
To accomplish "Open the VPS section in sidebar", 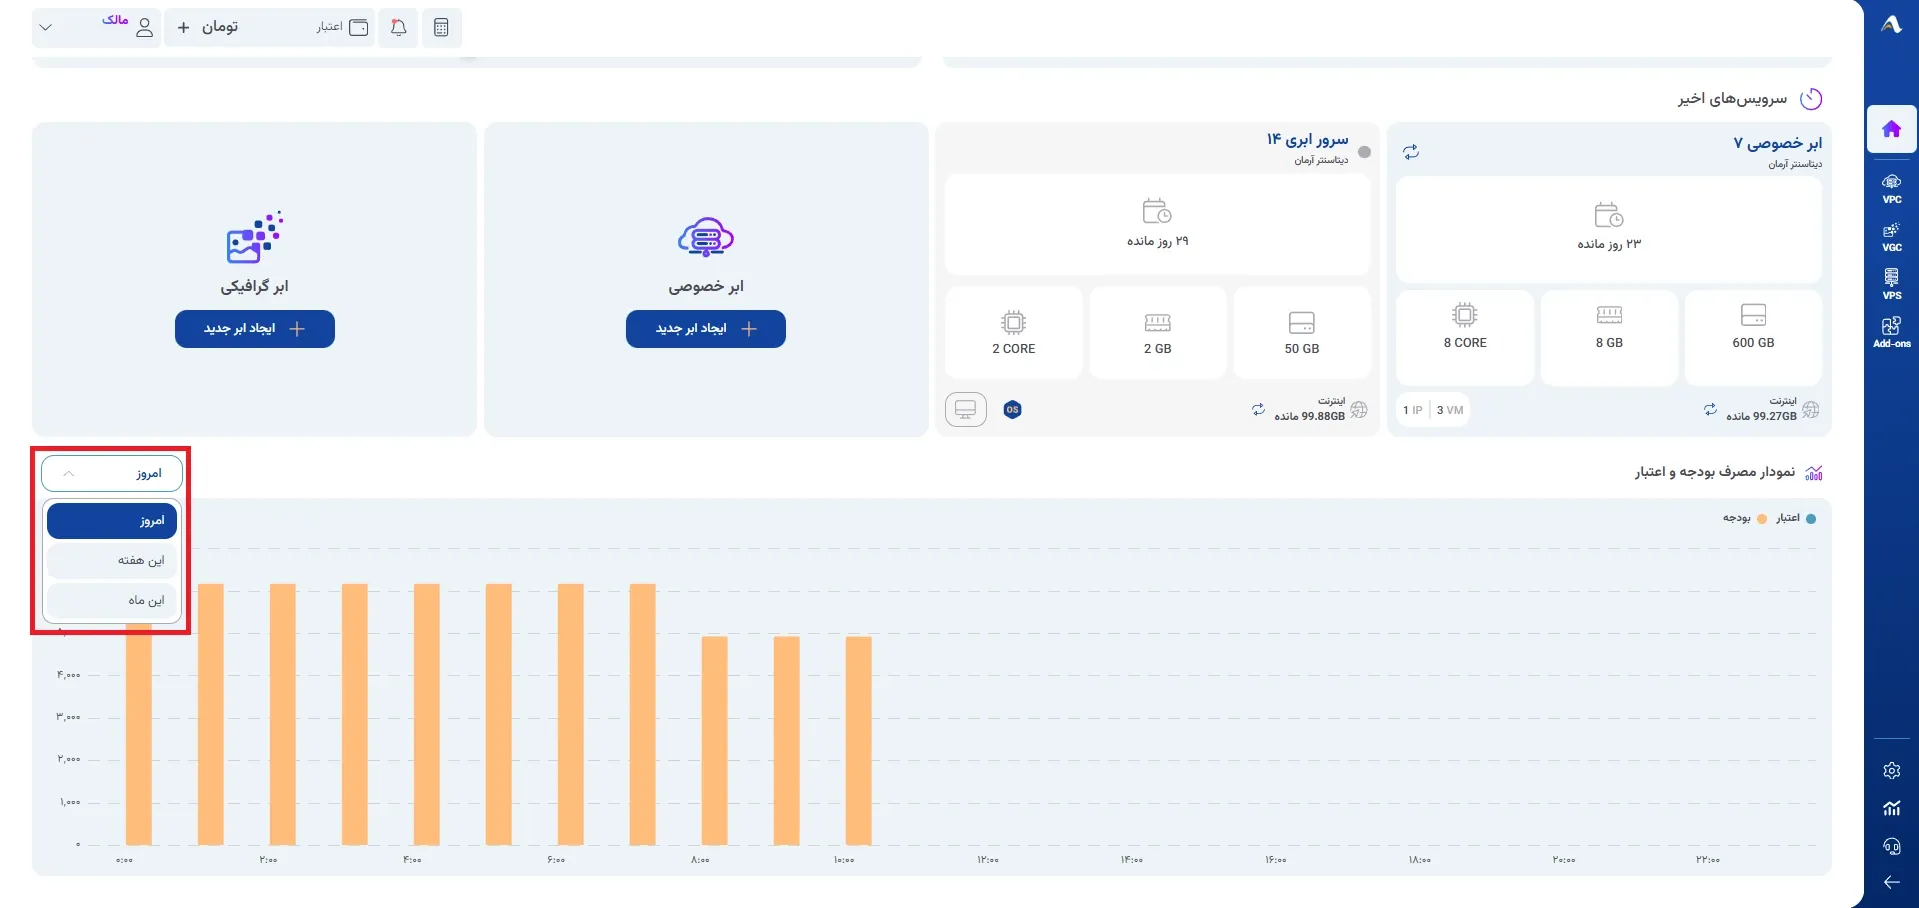I will 1891,284.
